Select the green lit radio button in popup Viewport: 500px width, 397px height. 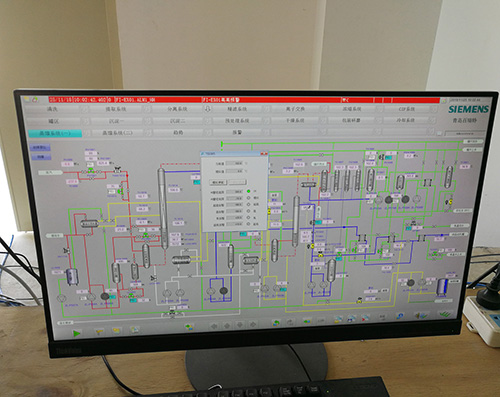point(249,191)
